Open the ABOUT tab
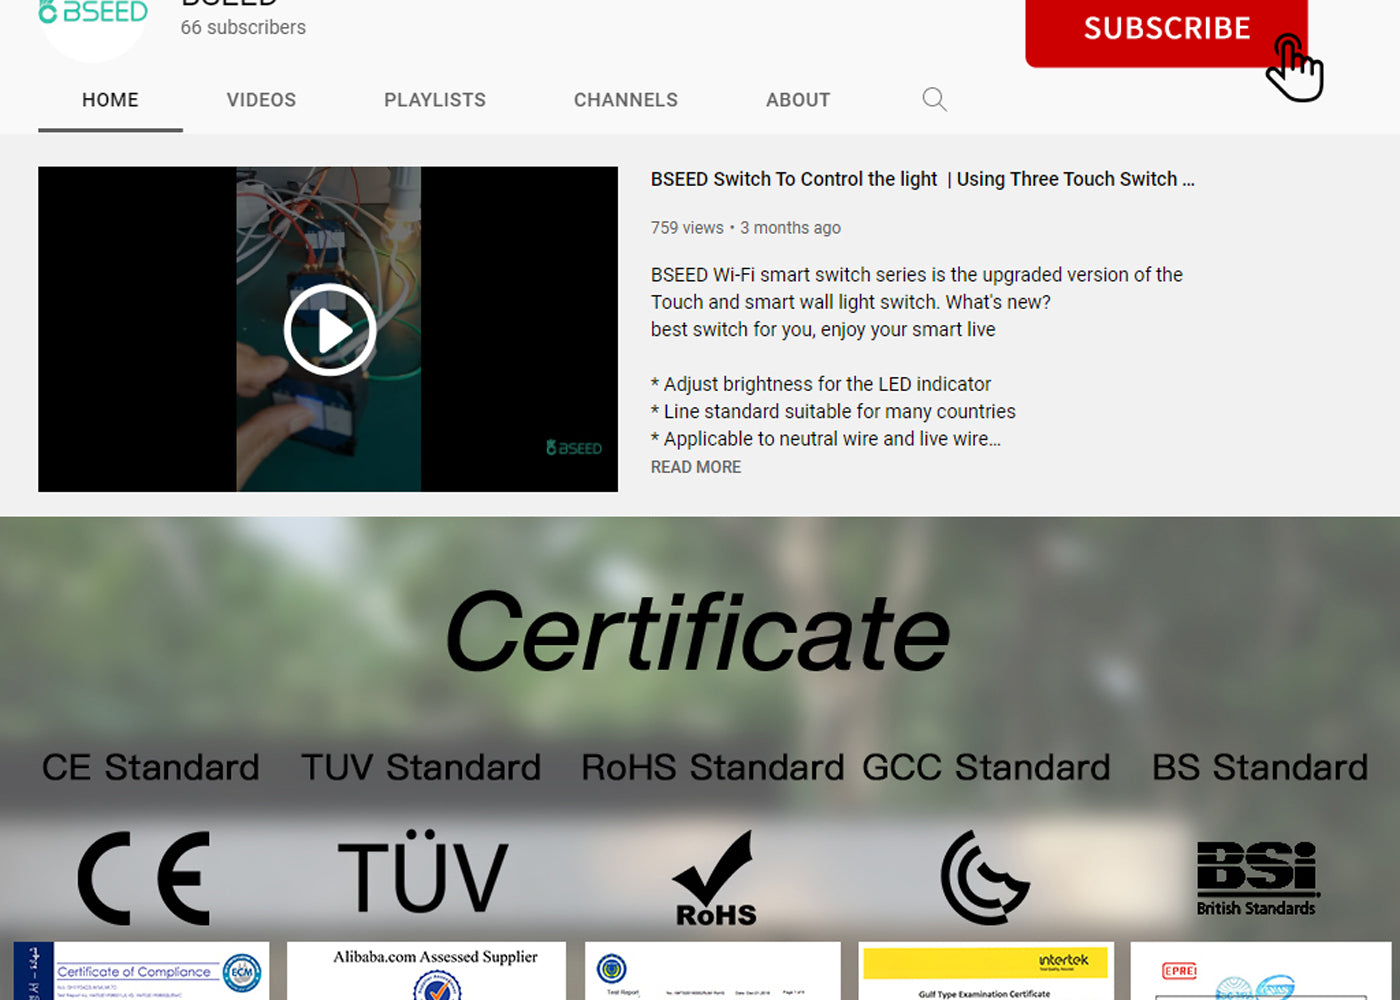This screenshot has width=1400, height=1000. point(798,100)
